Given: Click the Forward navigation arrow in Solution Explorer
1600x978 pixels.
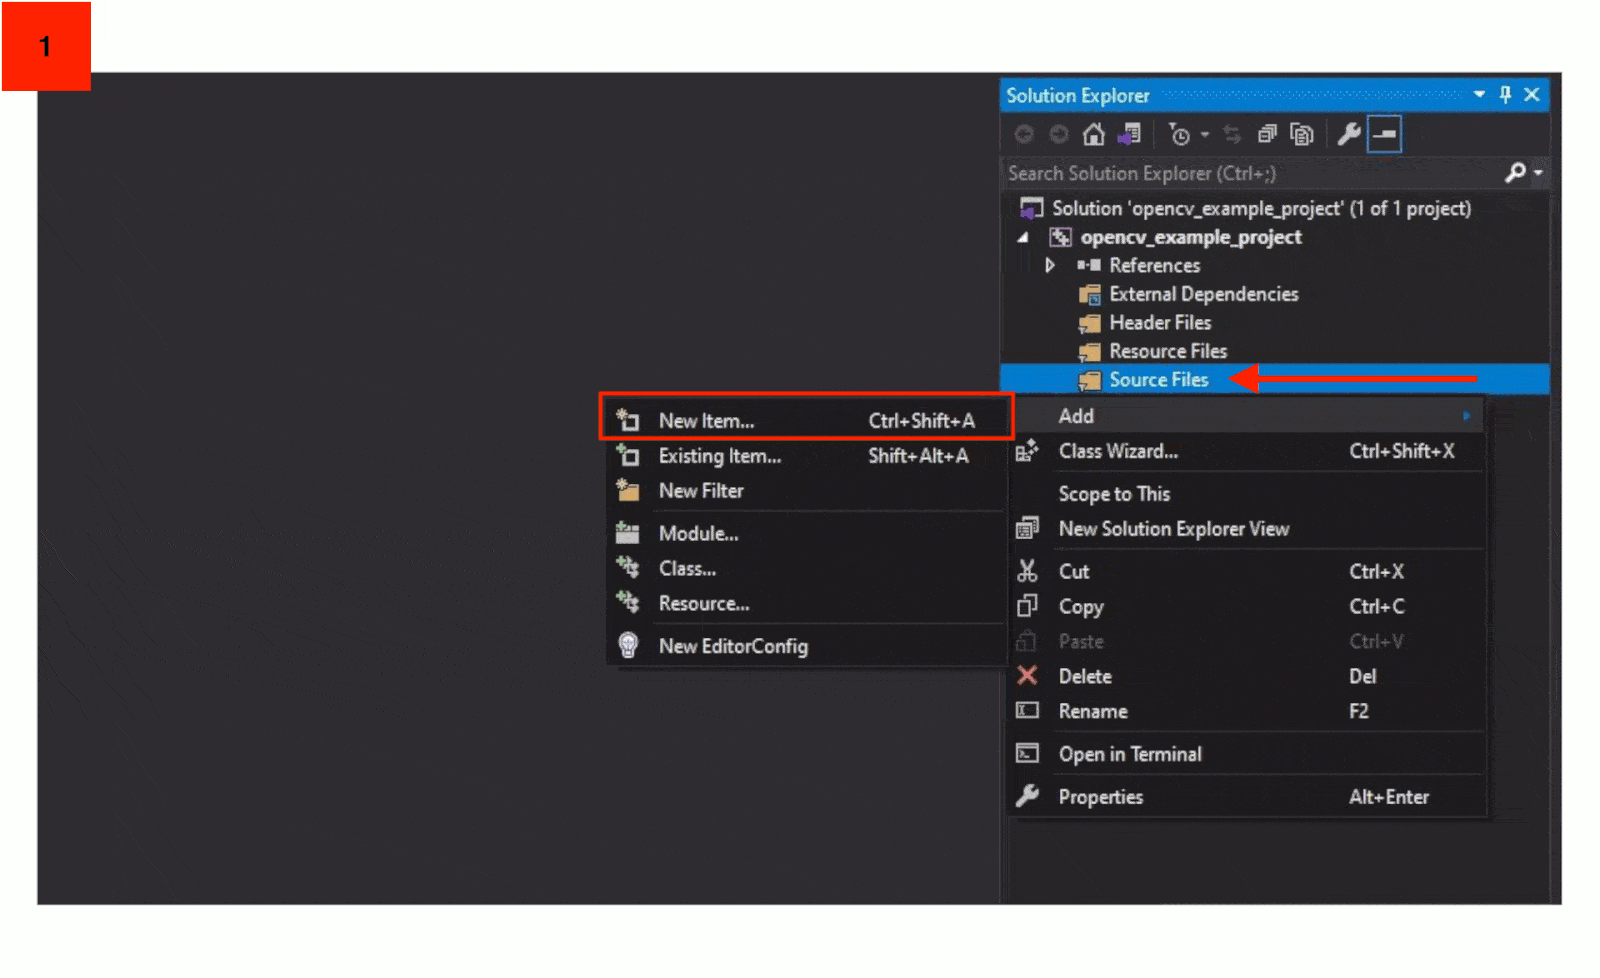Looking at the screenshot, I should coord(1058,134).
